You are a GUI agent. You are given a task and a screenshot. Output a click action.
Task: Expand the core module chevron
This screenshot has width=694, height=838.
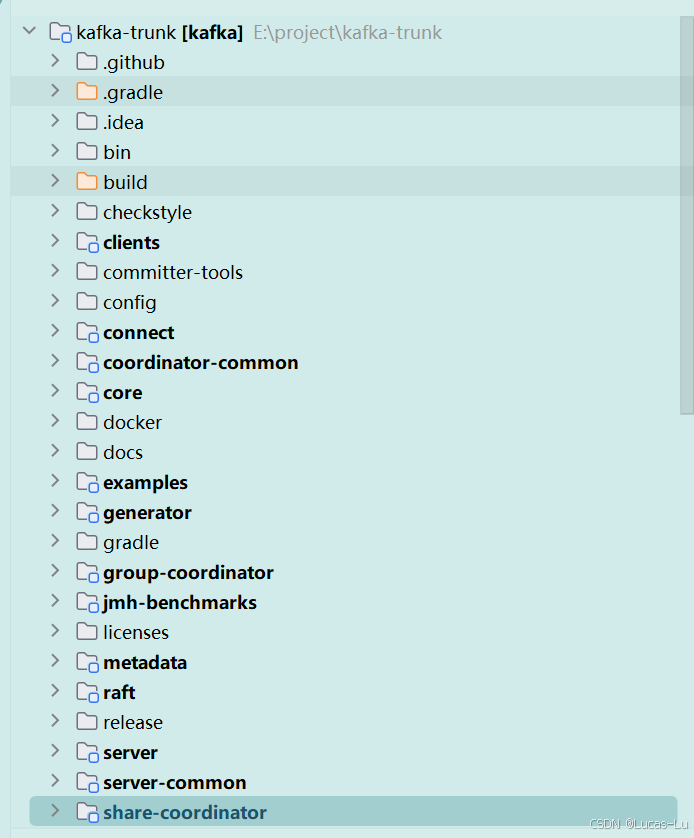click(55, 391)
